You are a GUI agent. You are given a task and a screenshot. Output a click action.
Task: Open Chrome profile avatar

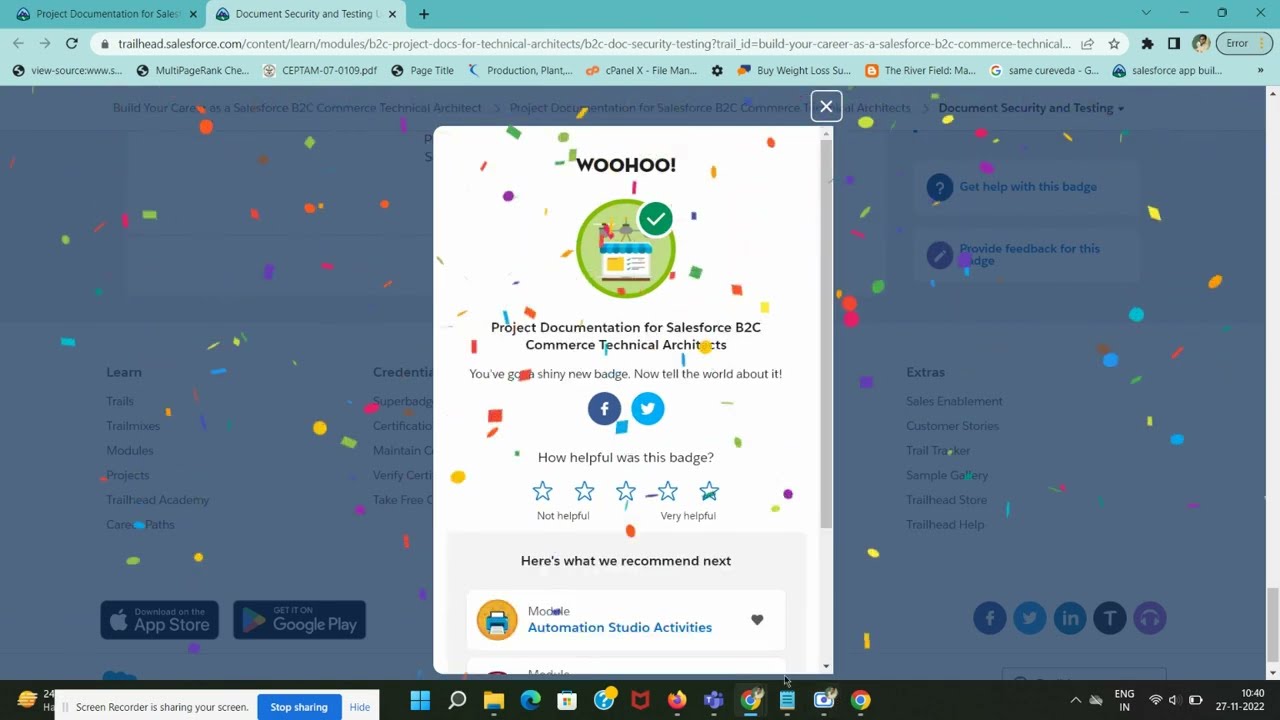[1201, 44]
